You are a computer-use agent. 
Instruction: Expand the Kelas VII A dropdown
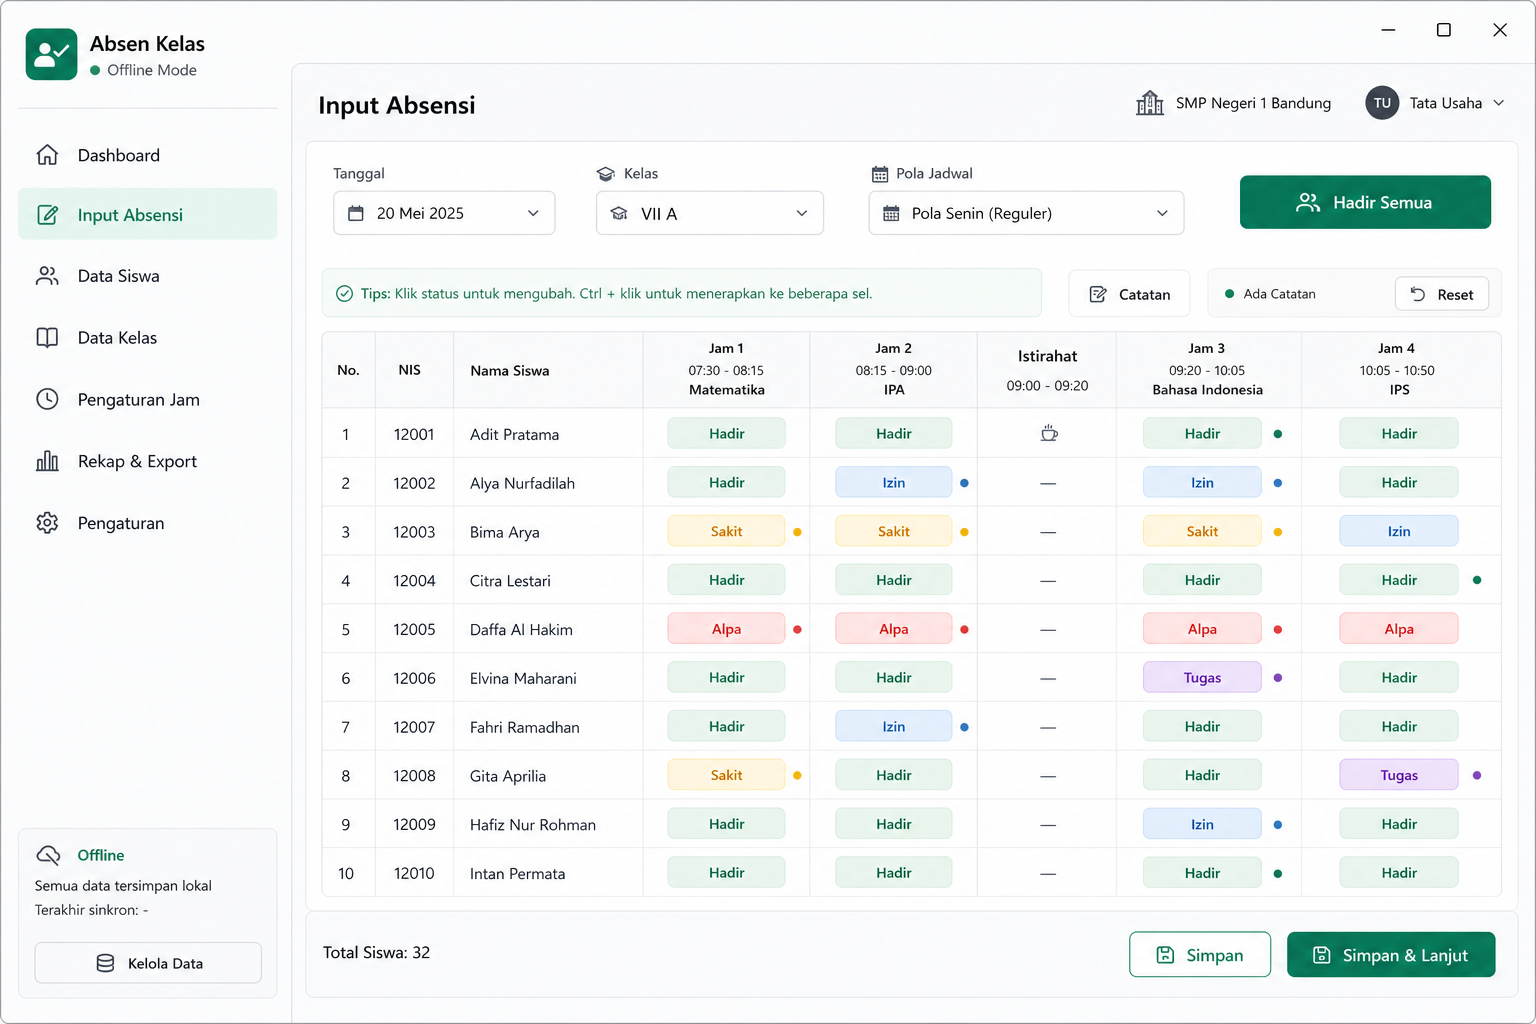tap(710, 213)
